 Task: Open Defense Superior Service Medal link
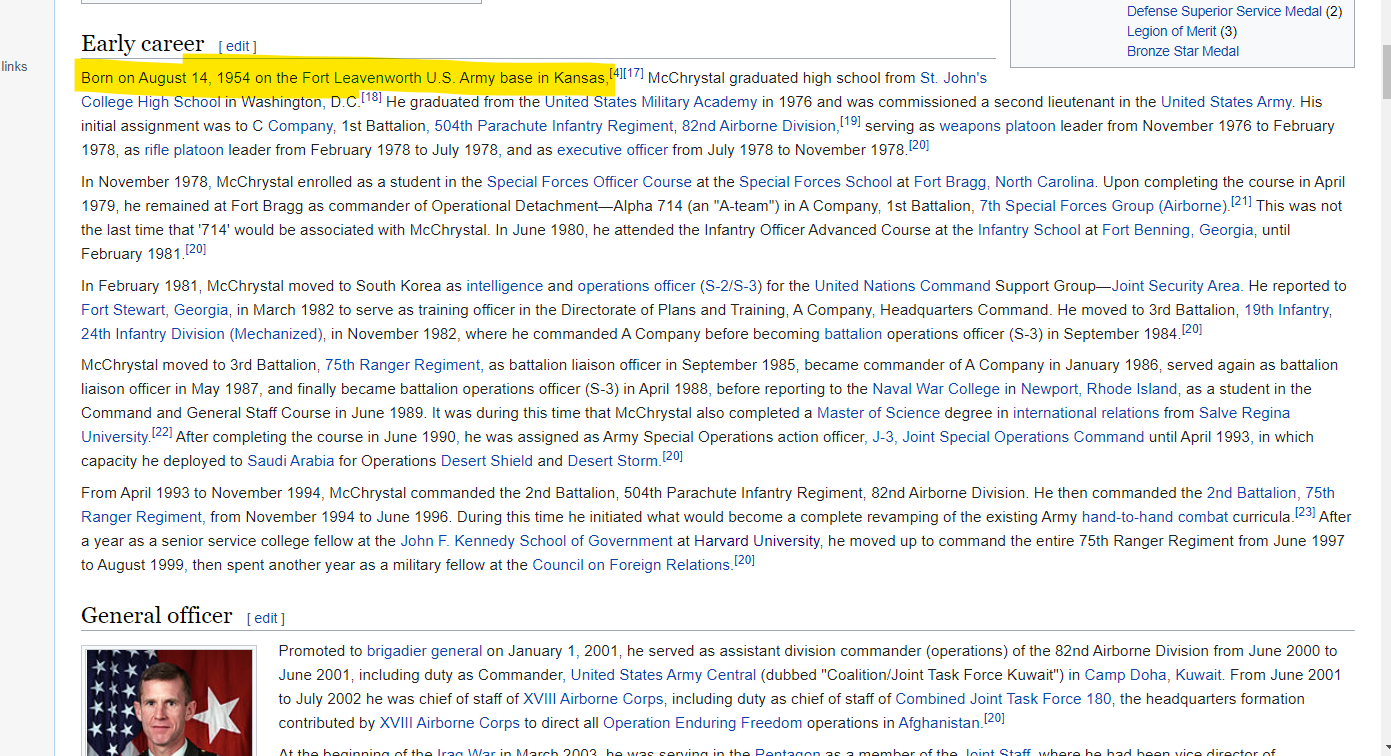pos(1224,11)
